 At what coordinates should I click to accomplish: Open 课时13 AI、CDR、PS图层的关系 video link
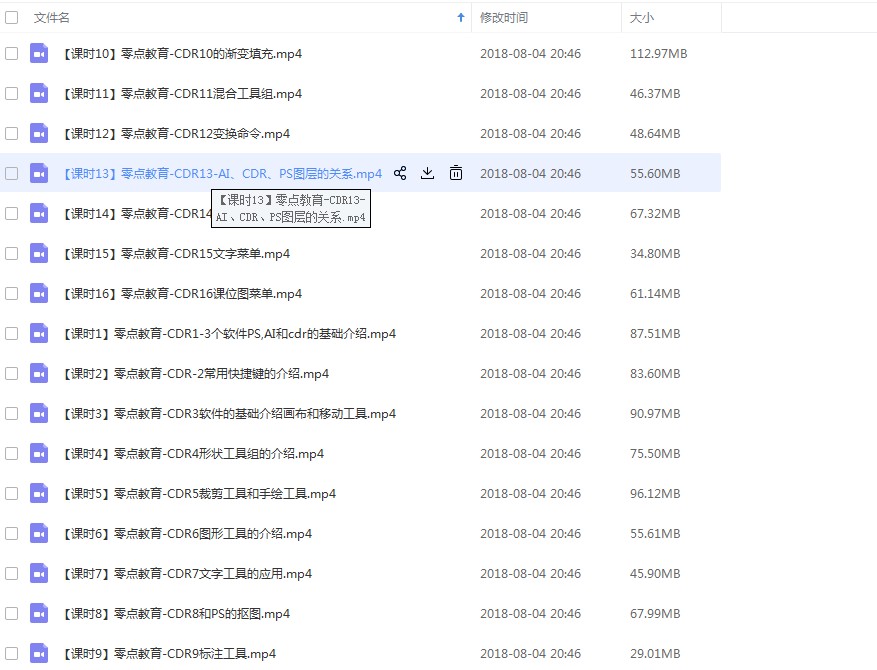[222, 173]
